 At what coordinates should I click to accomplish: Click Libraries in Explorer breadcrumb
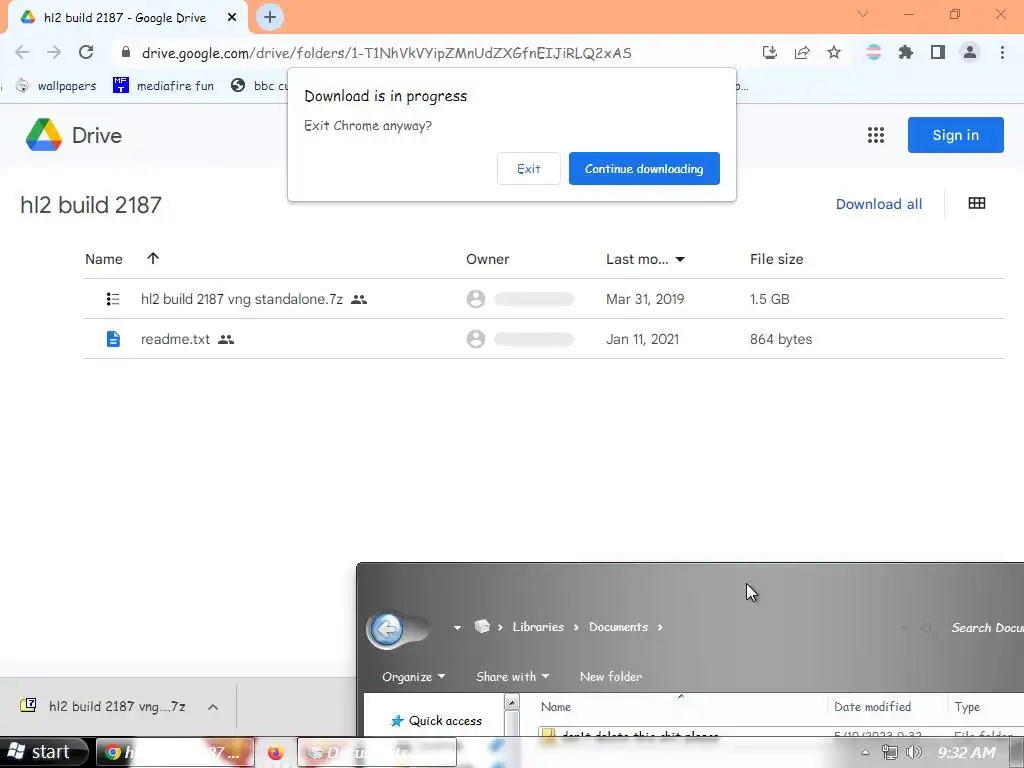[538, 627]
